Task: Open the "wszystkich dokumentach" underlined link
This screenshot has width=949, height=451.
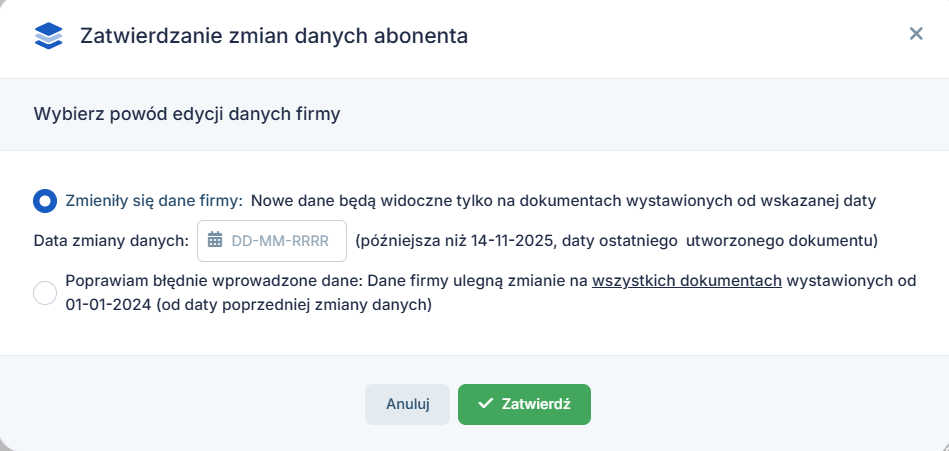Action: pyautogui.click(x=686, y=281)
